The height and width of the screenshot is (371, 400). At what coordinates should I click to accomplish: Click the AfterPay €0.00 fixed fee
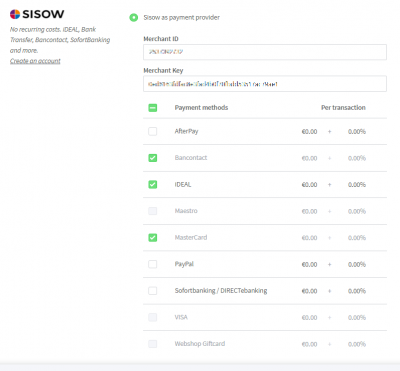click(309, 132)
